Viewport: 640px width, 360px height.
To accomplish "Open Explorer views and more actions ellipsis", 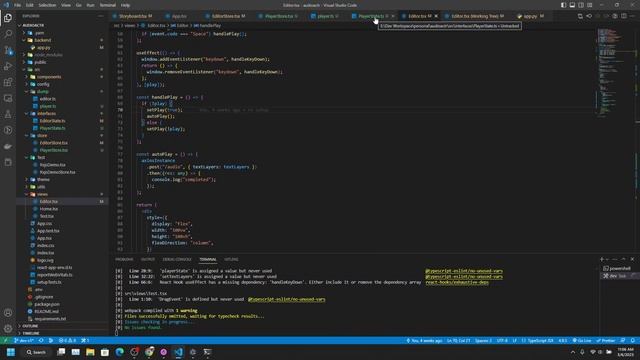I will pyautogui.click(x=101, y=16).
